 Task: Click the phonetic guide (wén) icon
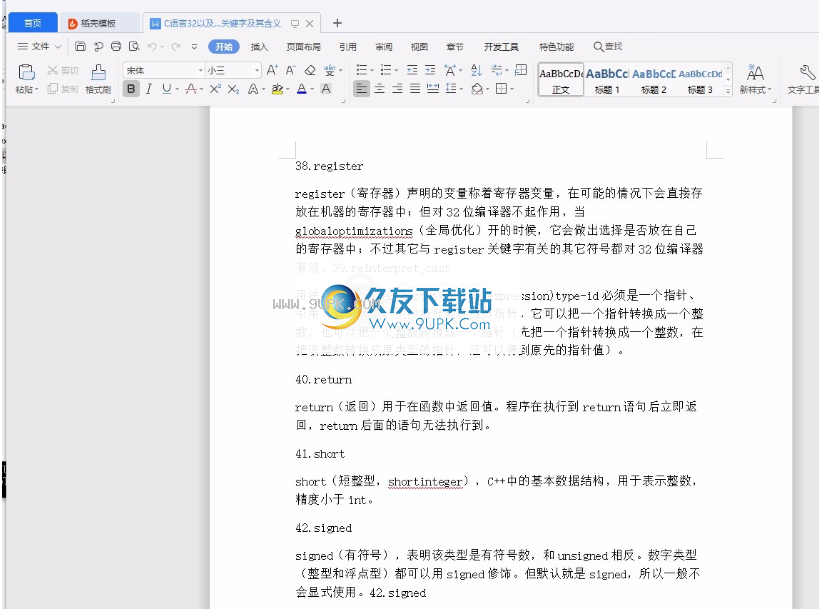click(330, 70)
